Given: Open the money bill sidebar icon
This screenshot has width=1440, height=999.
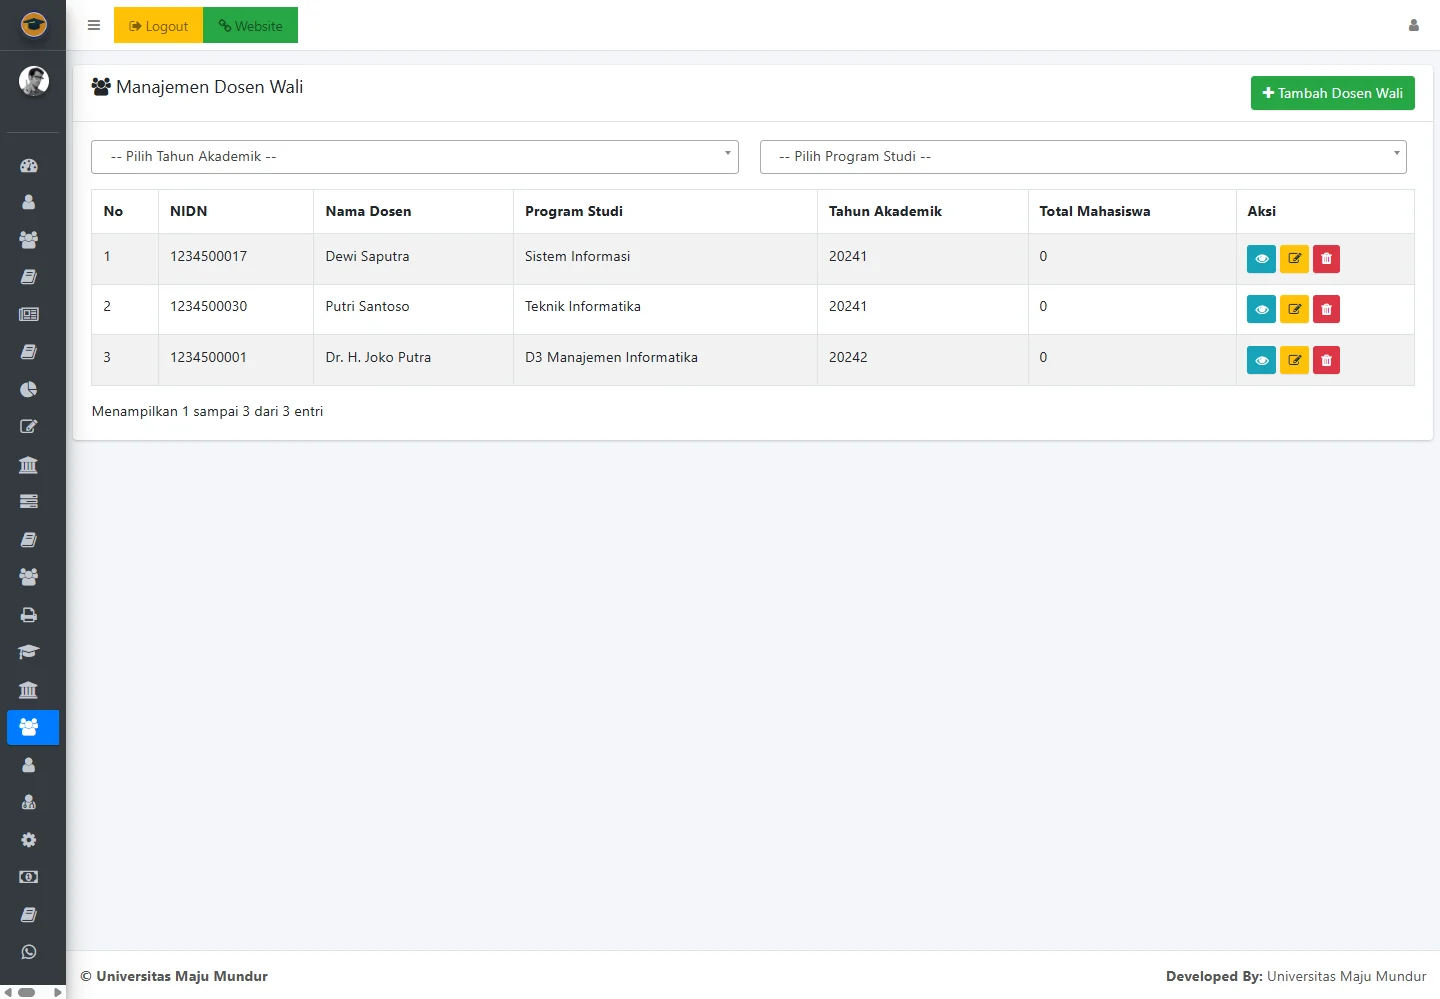Looking at the screenshot, I should 29,877.
